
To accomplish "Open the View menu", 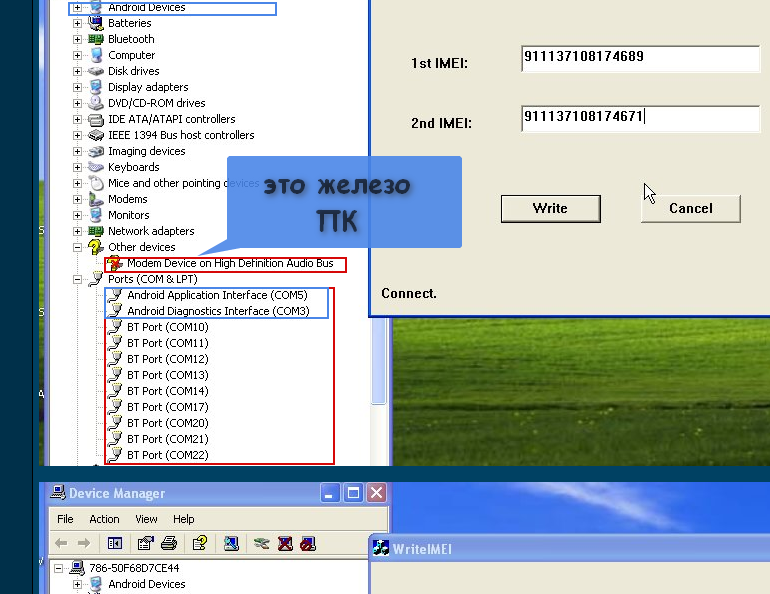I will coord(147,519).
